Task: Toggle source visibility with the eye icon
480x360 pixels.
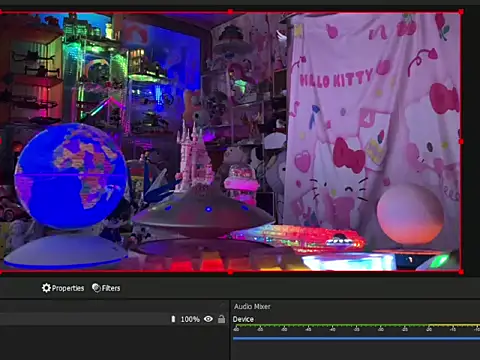Action: click(208, 319)
